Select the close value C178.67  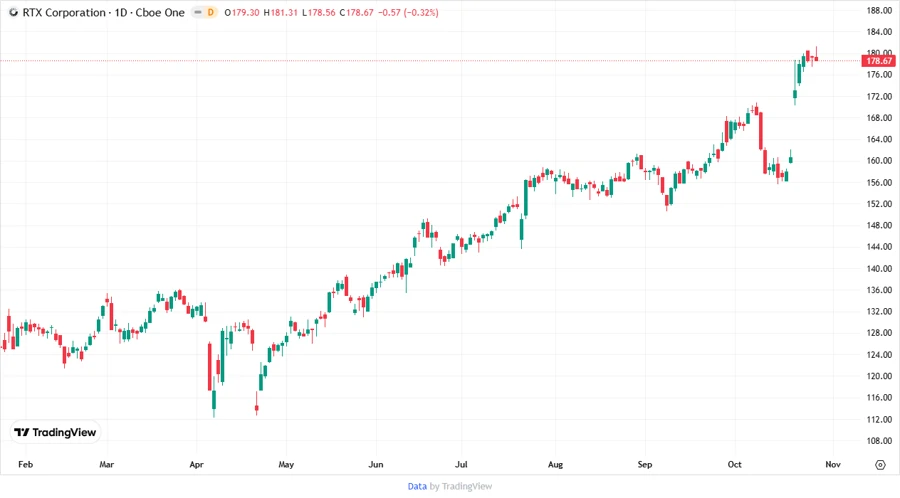[356, 12]
